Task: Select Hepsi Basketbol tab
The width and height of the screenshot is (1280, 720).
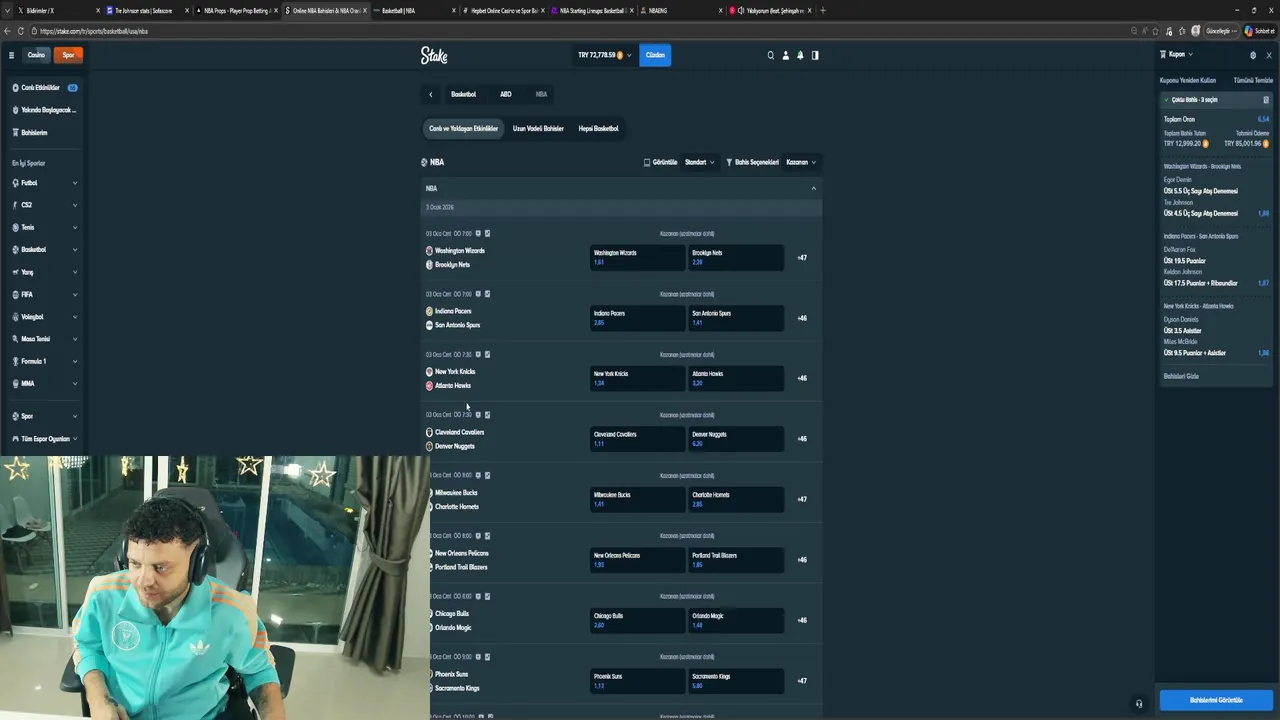Action: point(598,128)
